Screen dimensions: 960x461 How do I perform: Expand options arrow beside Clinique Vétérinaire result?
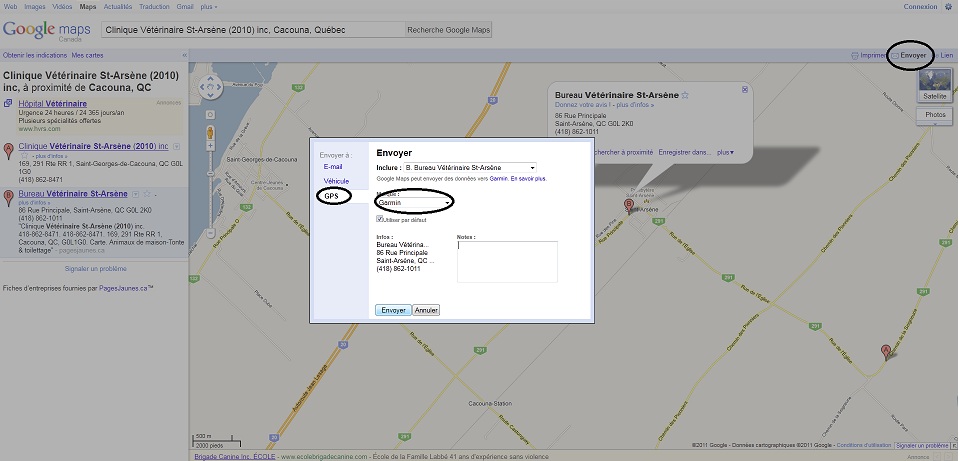[176, 146]
